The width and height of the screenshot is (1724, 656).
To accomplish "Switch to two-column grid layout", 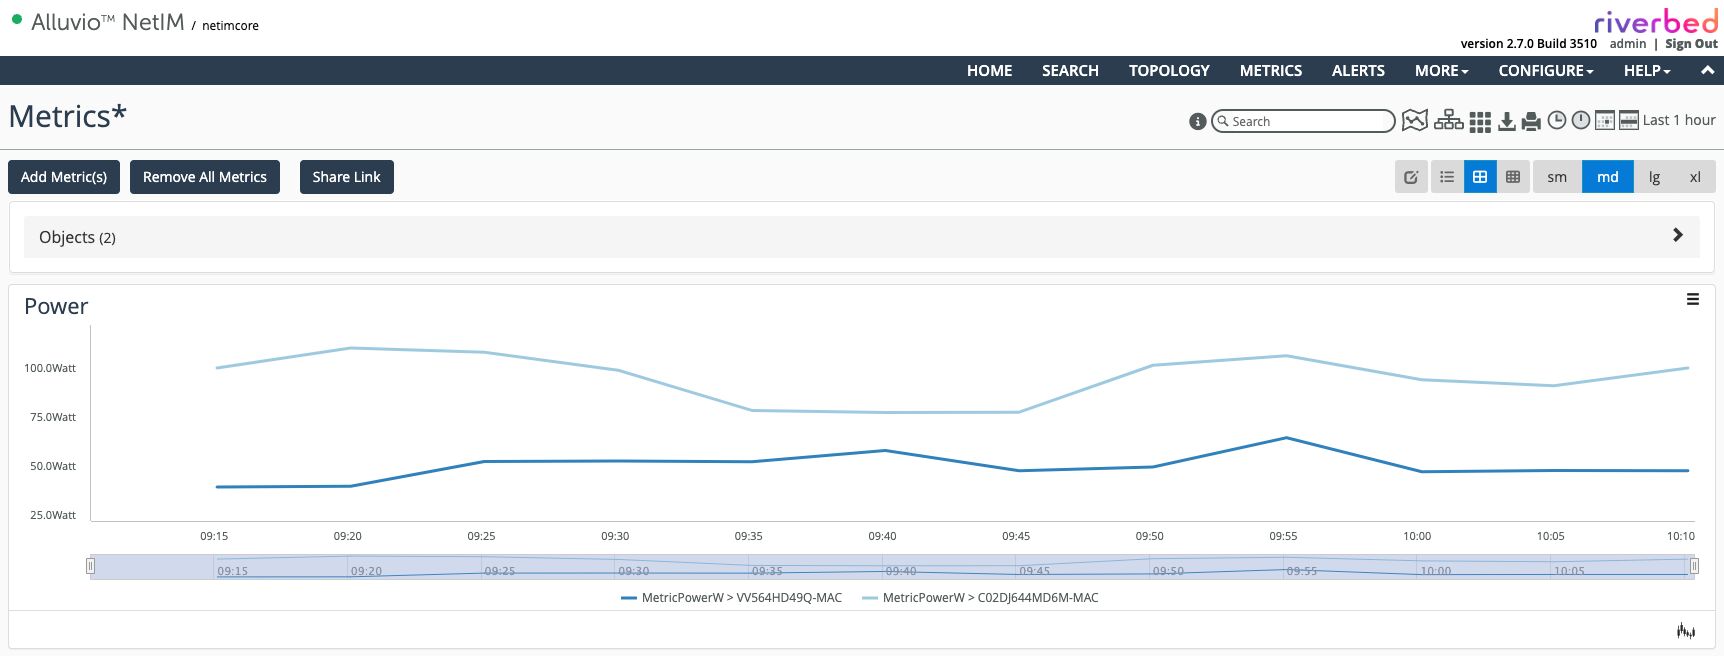I will (x=1480, y=177).
